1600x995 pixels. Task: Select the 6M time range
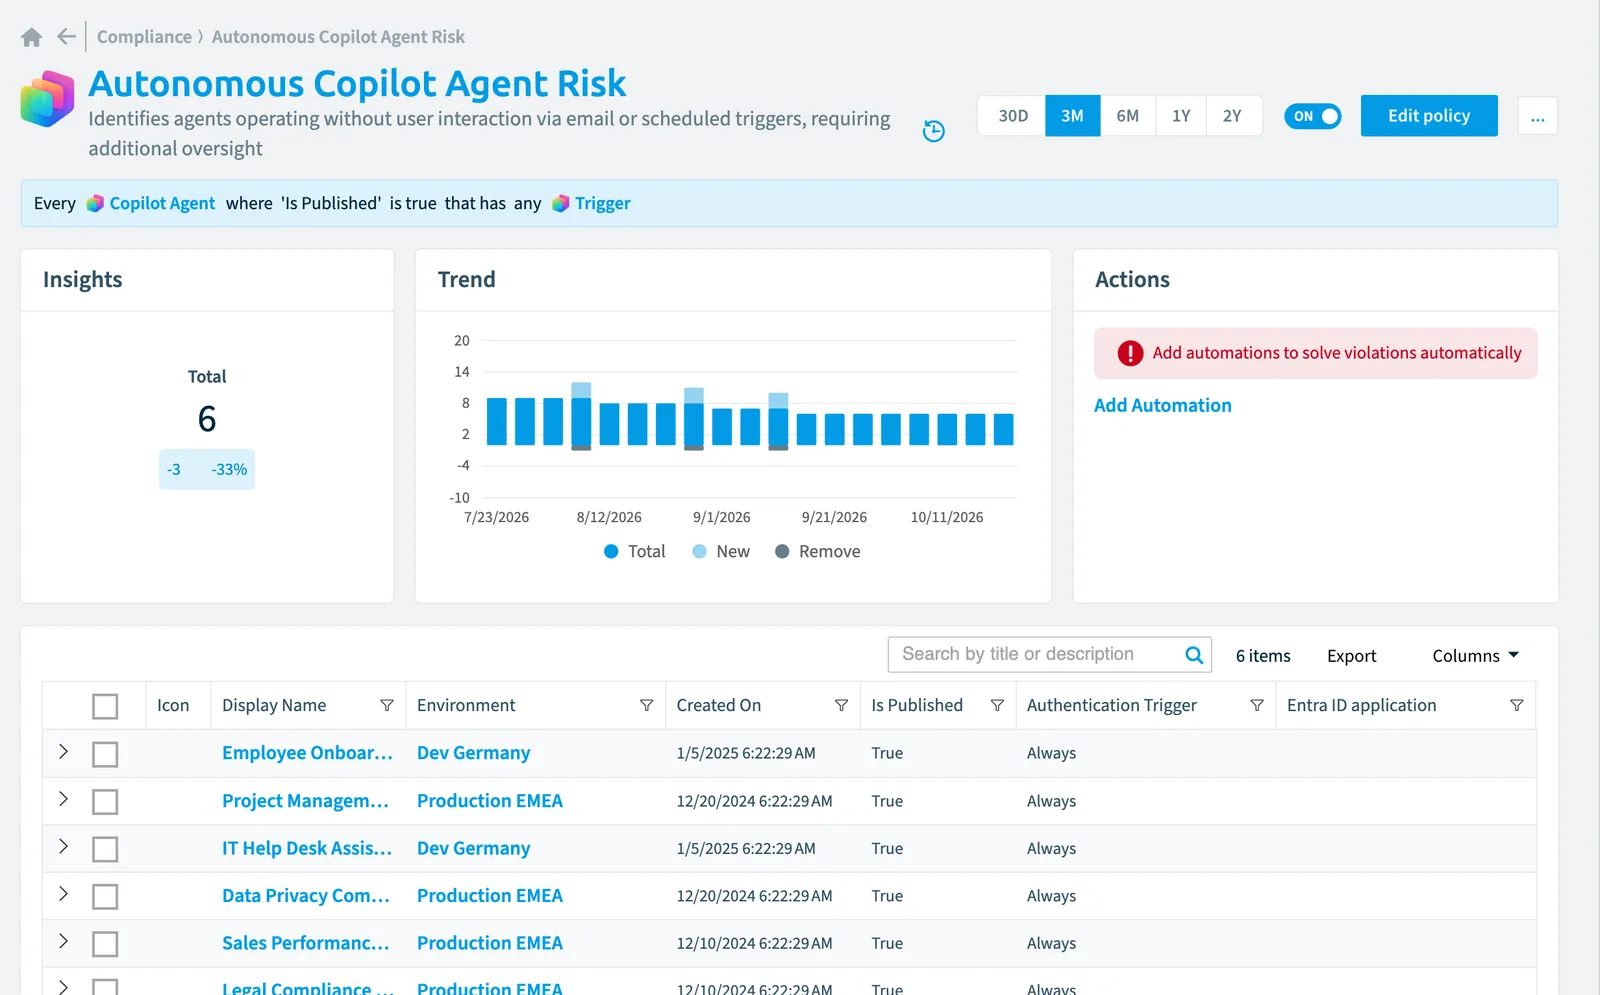(1128, 116)
